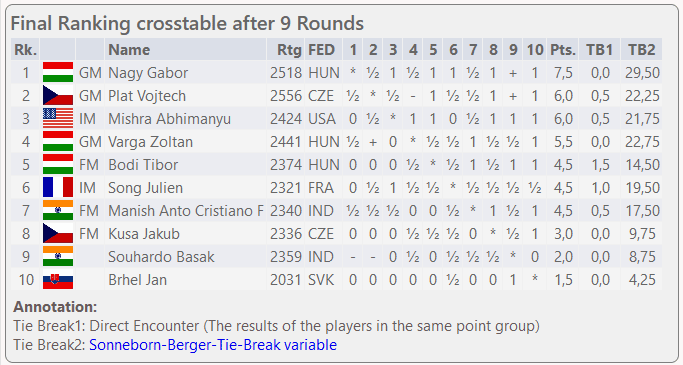Viewport: 683px width, 365px height.
Task: Click Hungarian flag beside Nagy Gabor
Action: coord(58,72)
